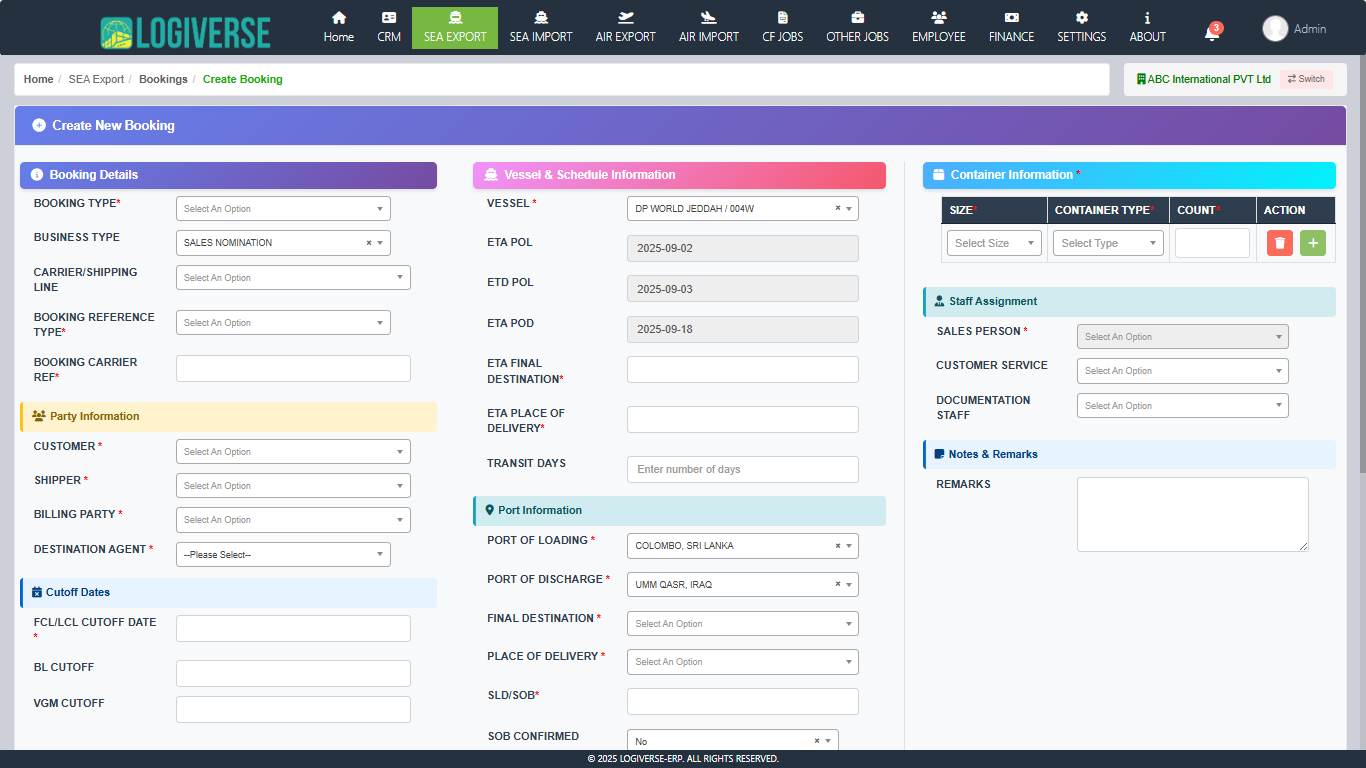The image size is (1366, 768).
Task: Click into the Remarks text area
Action: coord(1192,514)
